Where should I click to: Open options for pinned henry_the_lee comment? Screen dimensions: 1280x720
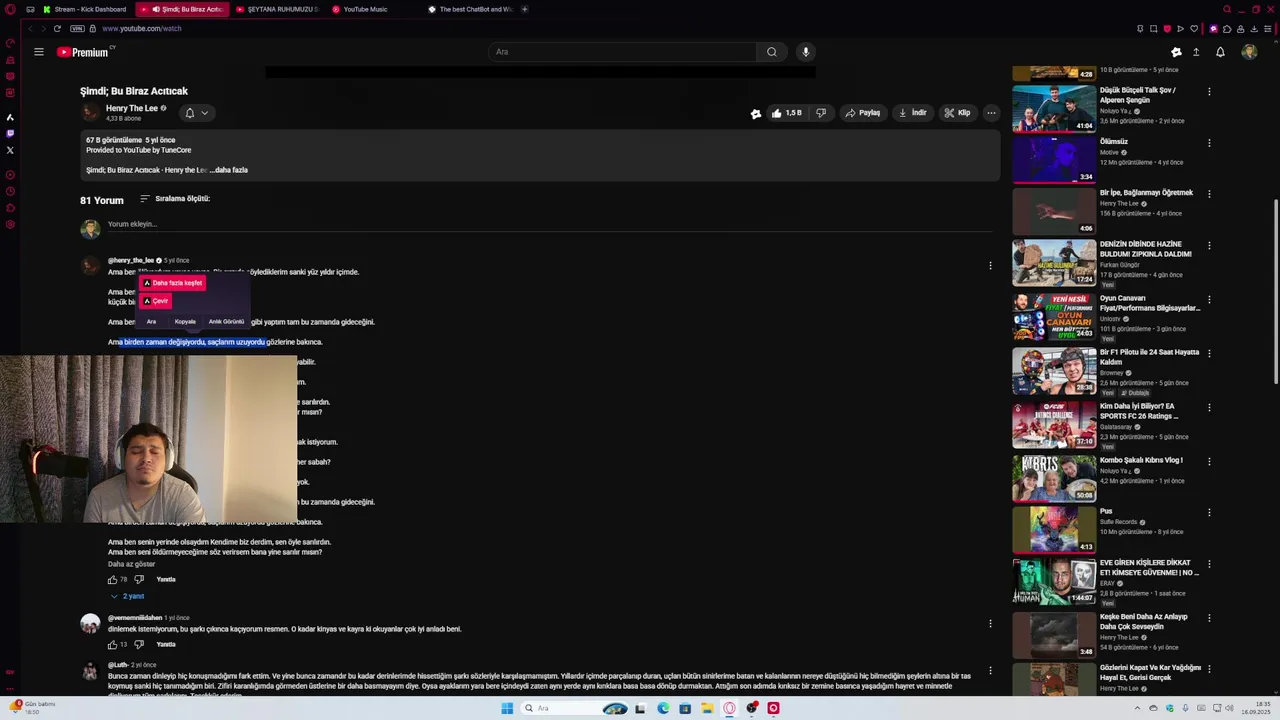[990, 266]
